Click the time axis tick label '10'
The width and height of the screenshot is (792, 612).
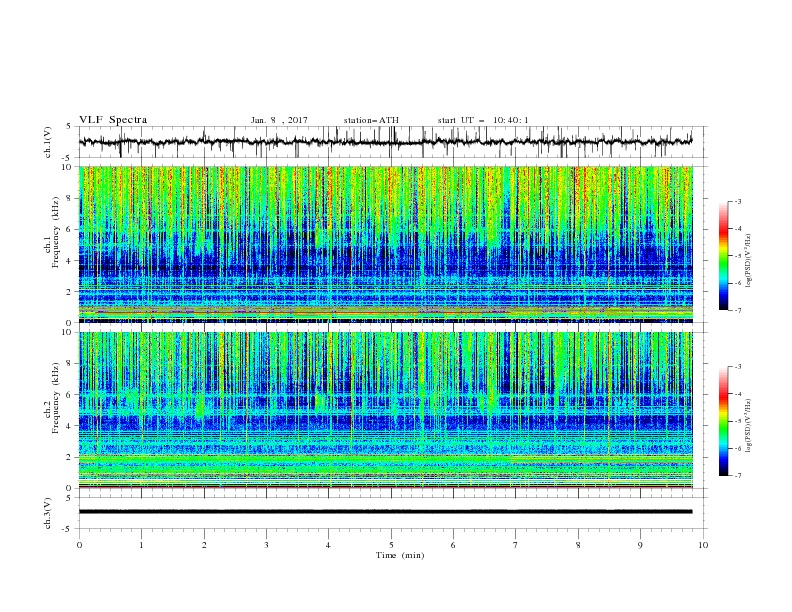pos(703,545)
